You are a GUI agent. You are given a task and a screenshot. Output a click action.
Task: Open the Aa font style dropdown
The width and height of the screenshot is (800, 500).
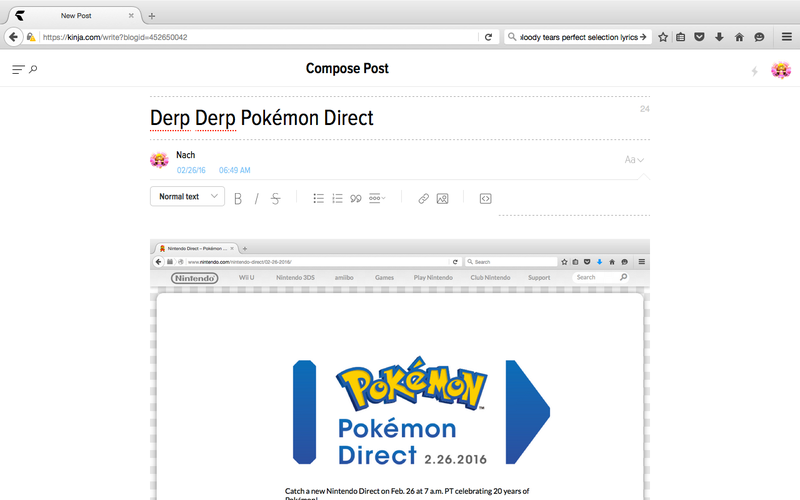(x=634, y=160)
